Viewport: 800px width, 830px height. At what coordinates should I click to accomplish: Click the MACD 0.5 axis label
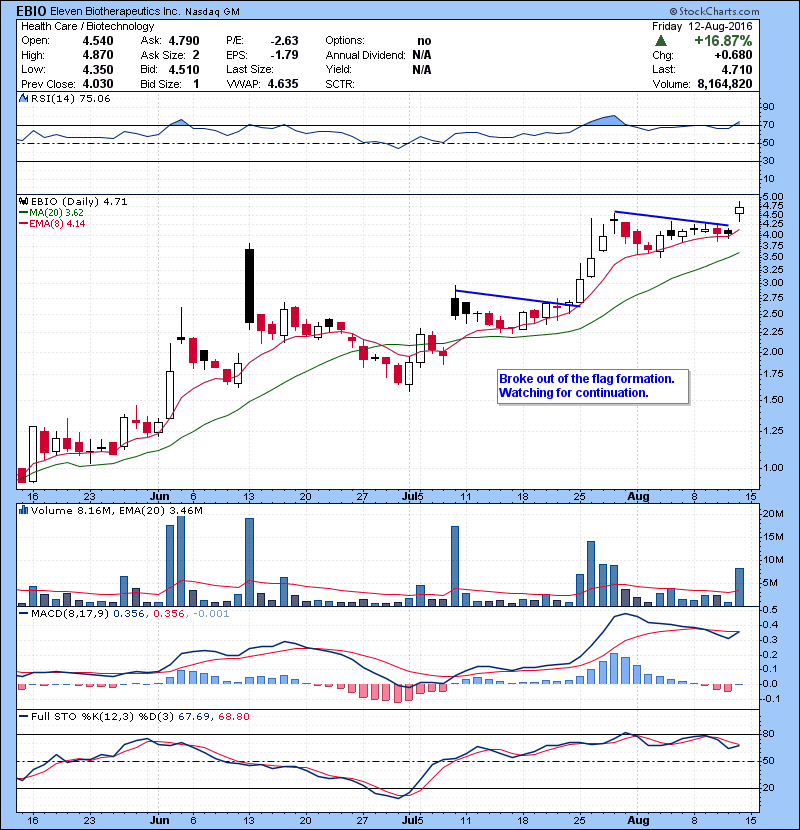tap(770, 610)
